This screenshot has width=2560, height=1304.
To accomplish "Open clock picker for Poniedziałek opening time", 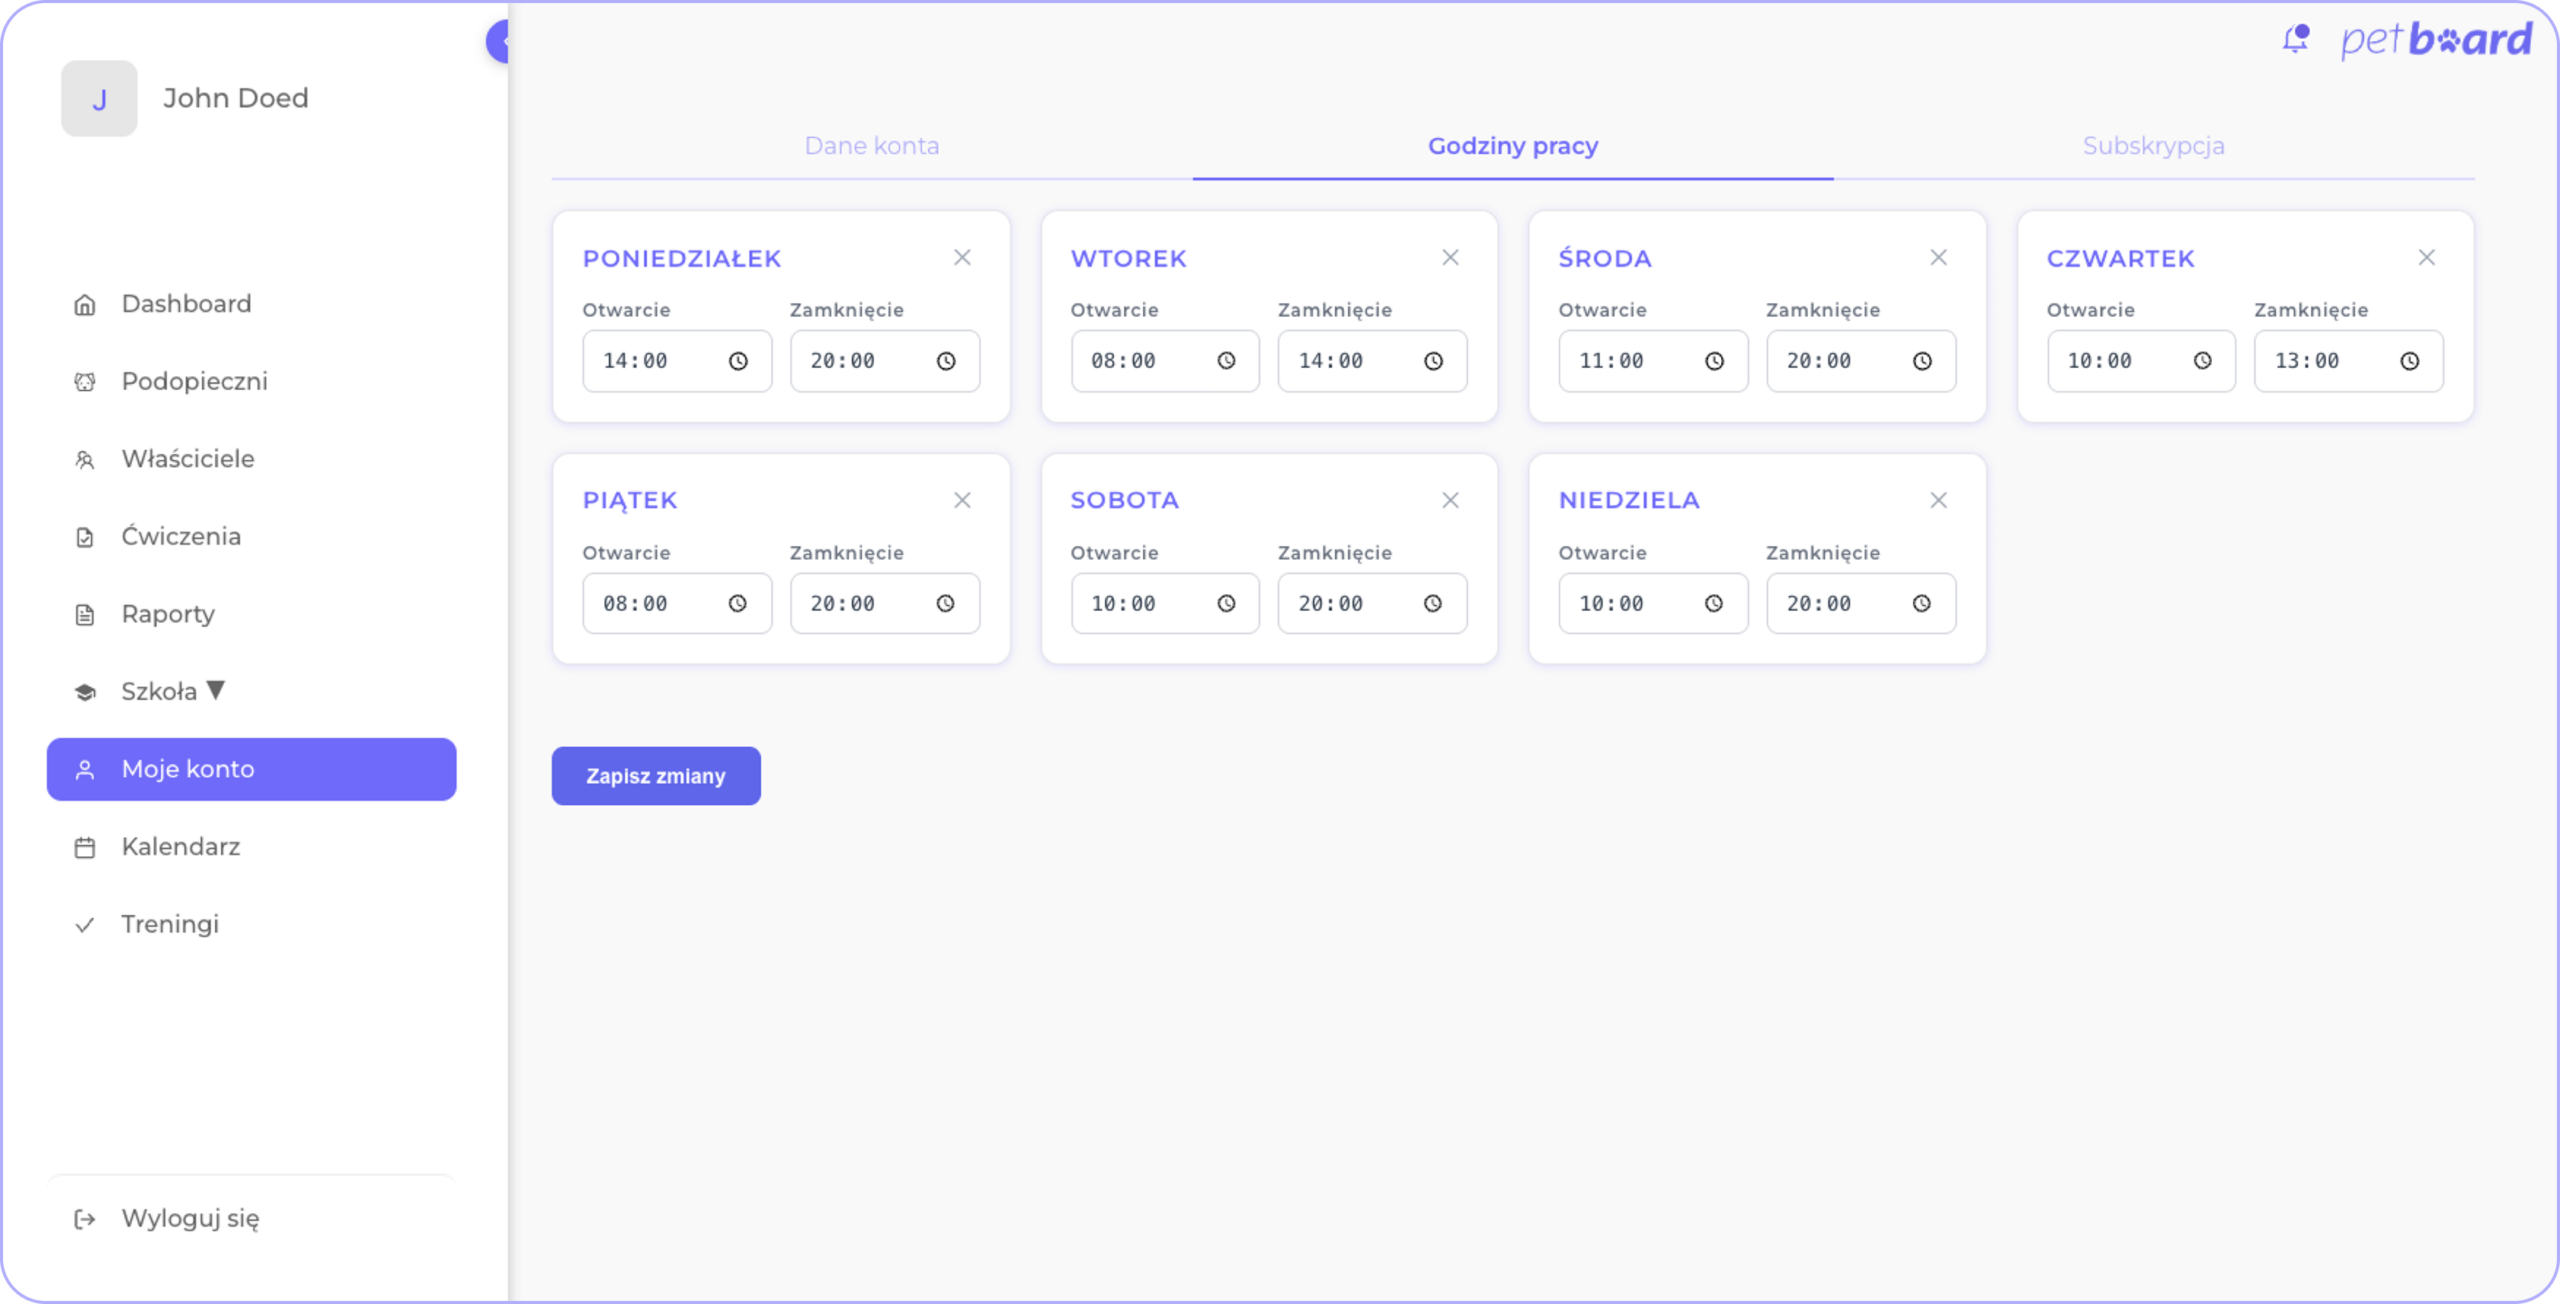I will pyautogui.click(x=738, y=361).
